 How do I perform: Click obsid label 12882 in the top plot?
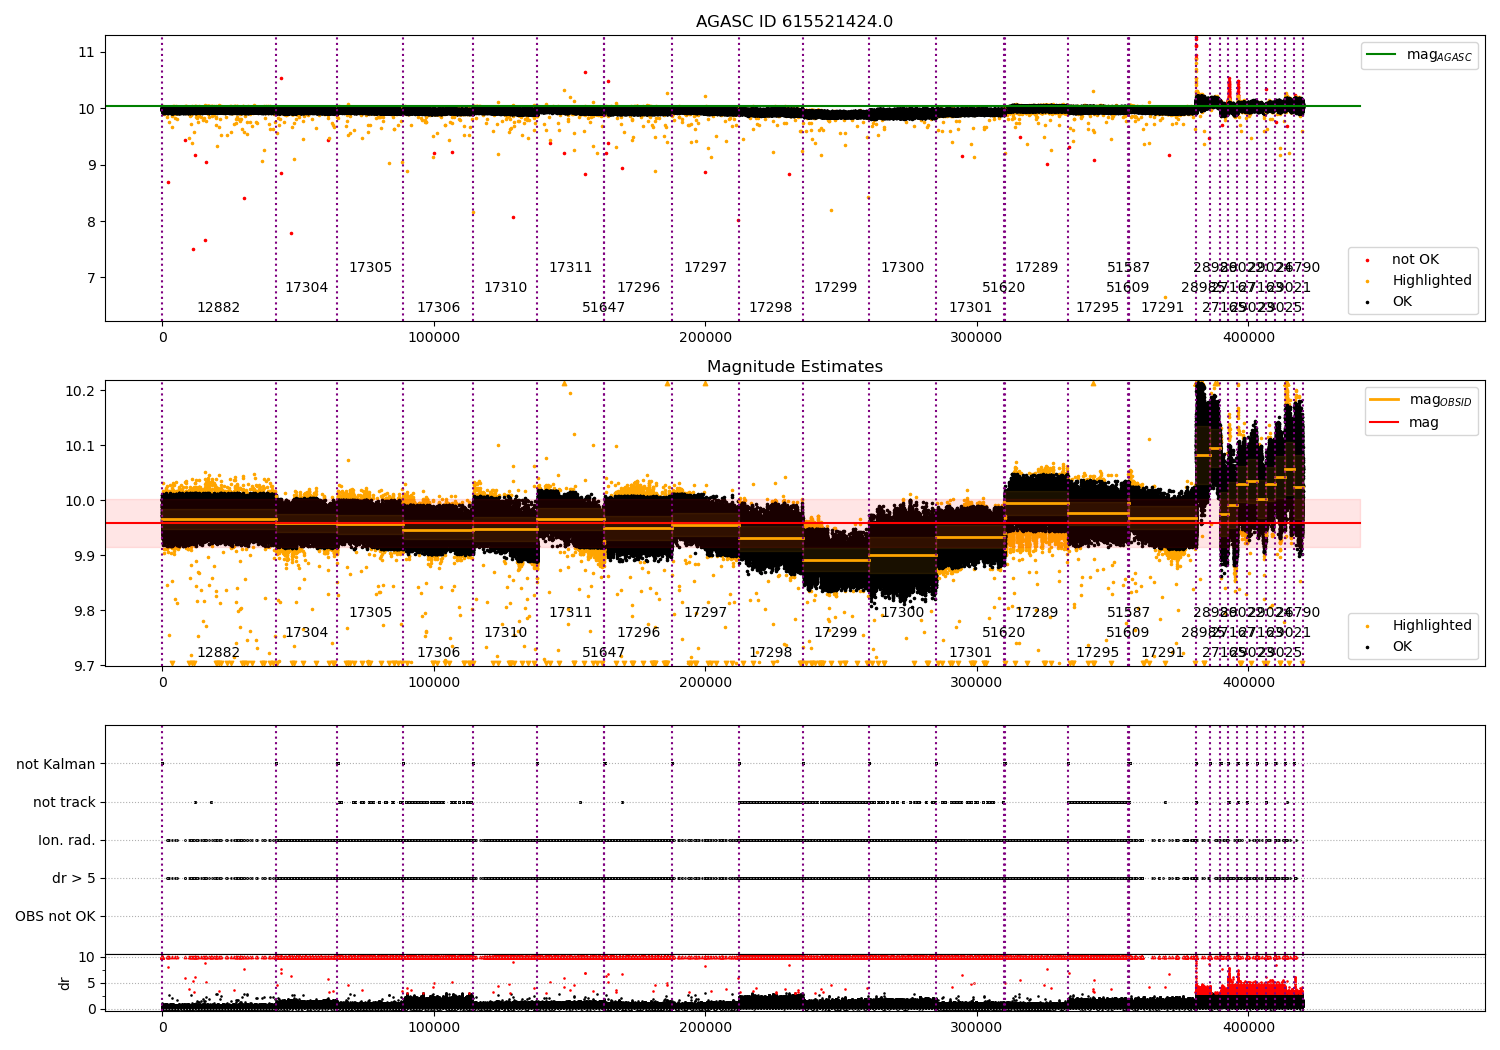(218, 308)
